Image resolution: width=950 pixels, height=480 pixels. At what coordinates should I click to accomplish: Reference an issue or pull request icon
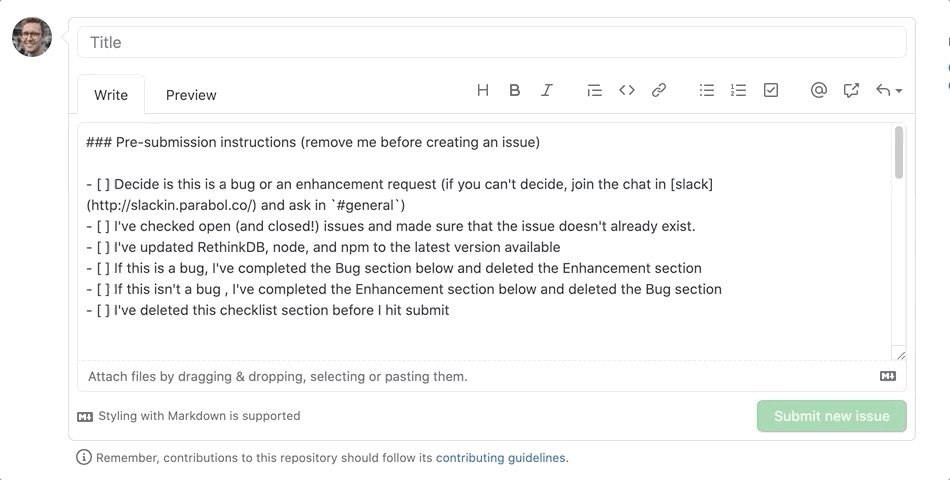click(x=851, y=90)
